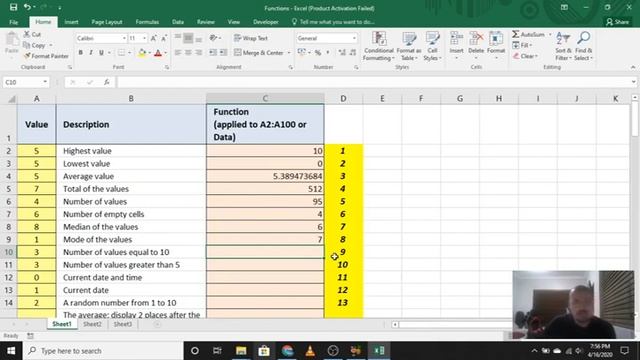Switch to the Data tab
This screenshot has height=360, width=640.
click(x=178, y=22)
